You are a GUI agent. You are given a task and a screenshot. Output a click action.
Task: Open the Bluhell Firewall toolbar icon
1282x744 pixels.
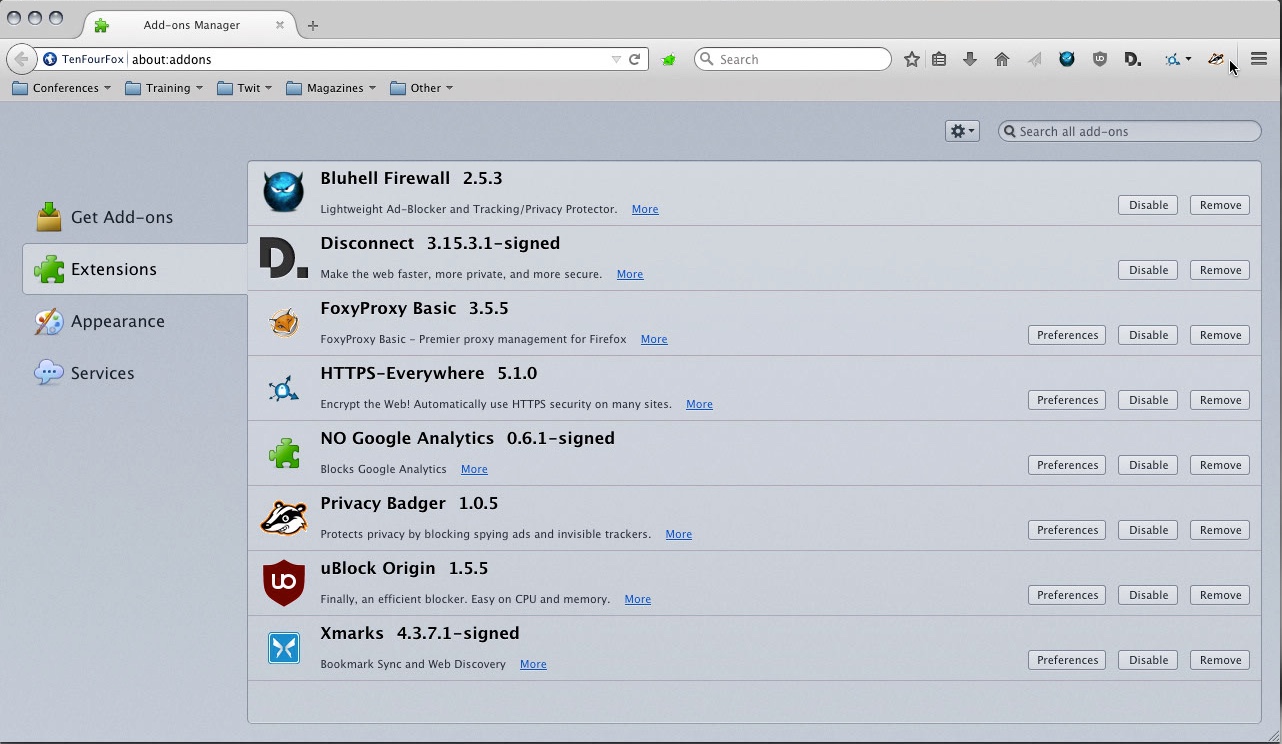(1067, 59)
